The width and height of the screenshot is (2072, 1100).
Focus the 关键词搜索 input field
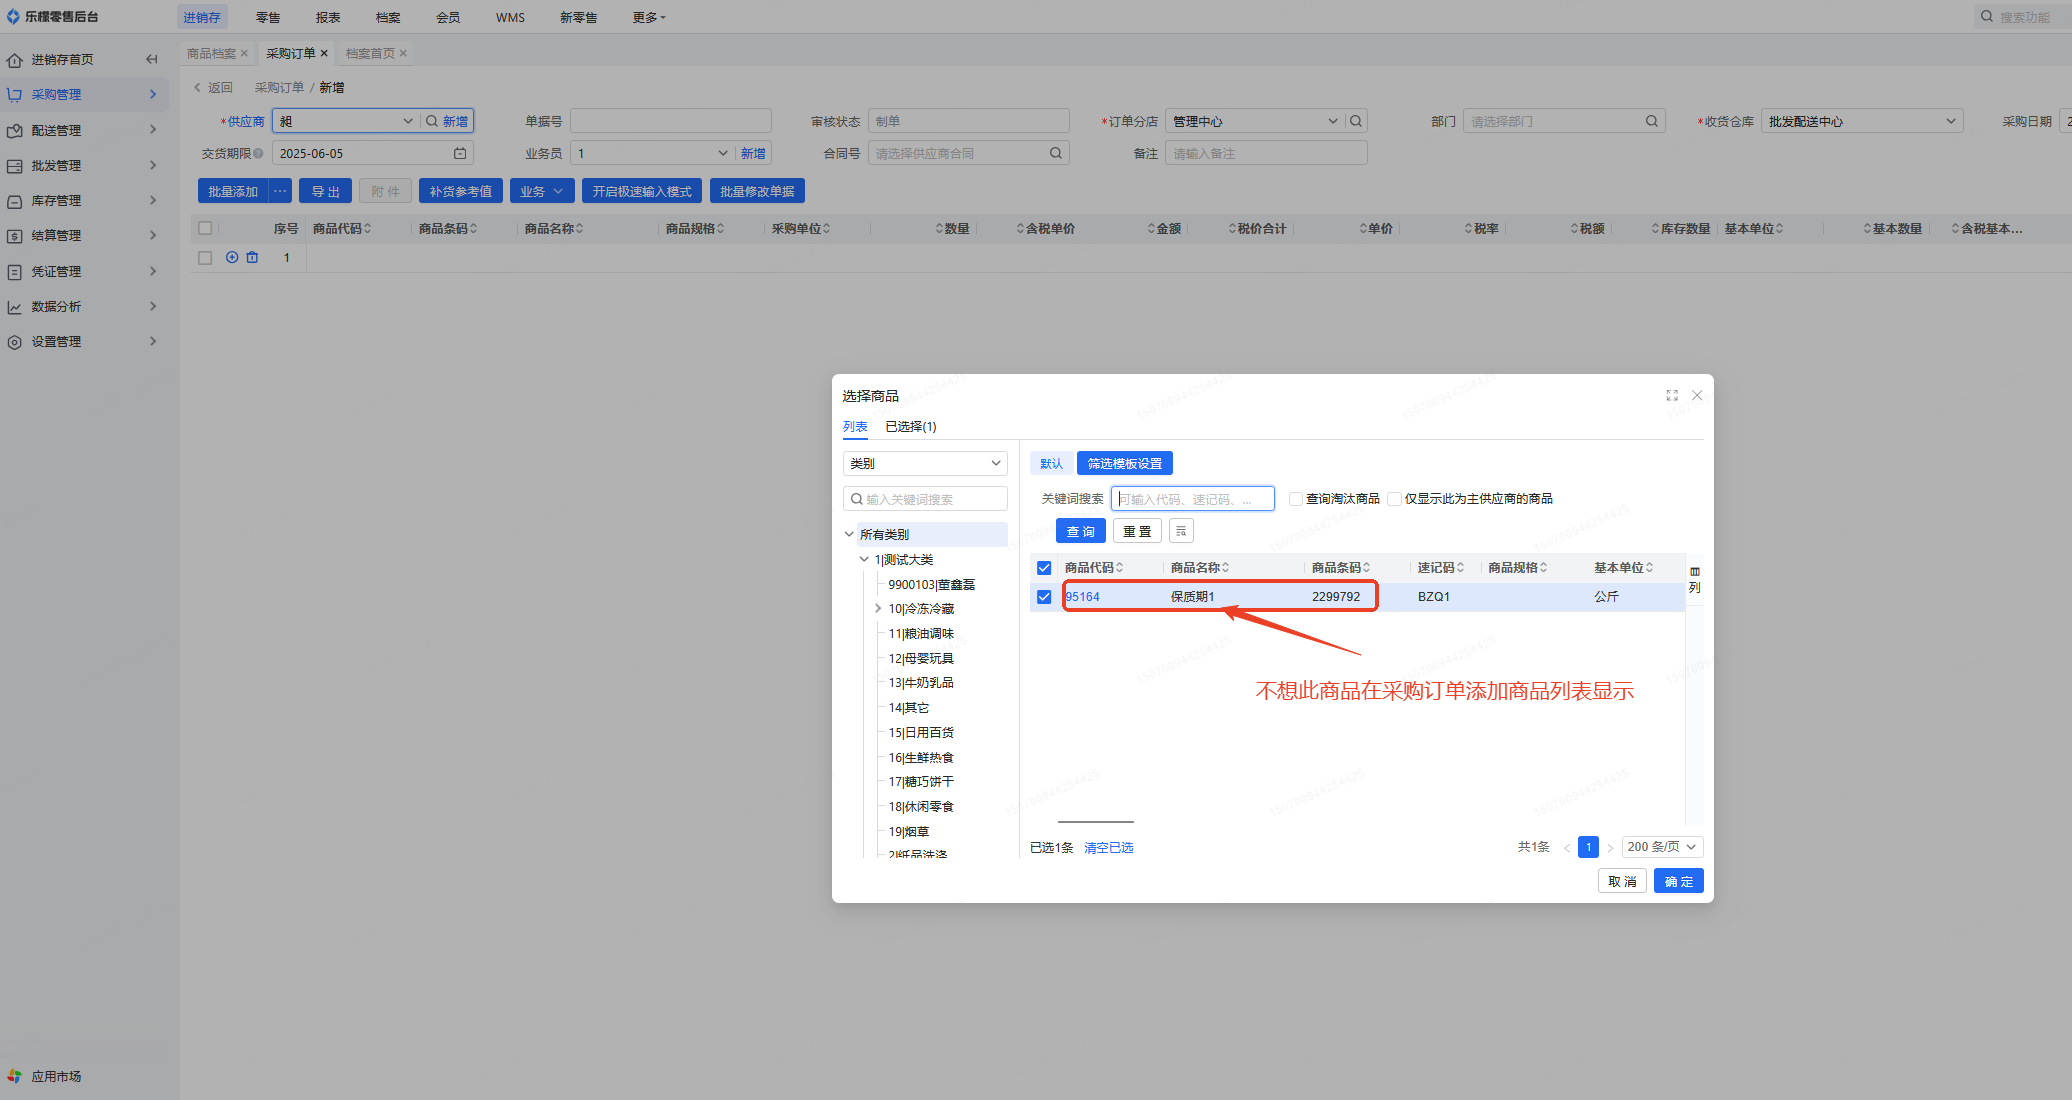point(1193,499)
